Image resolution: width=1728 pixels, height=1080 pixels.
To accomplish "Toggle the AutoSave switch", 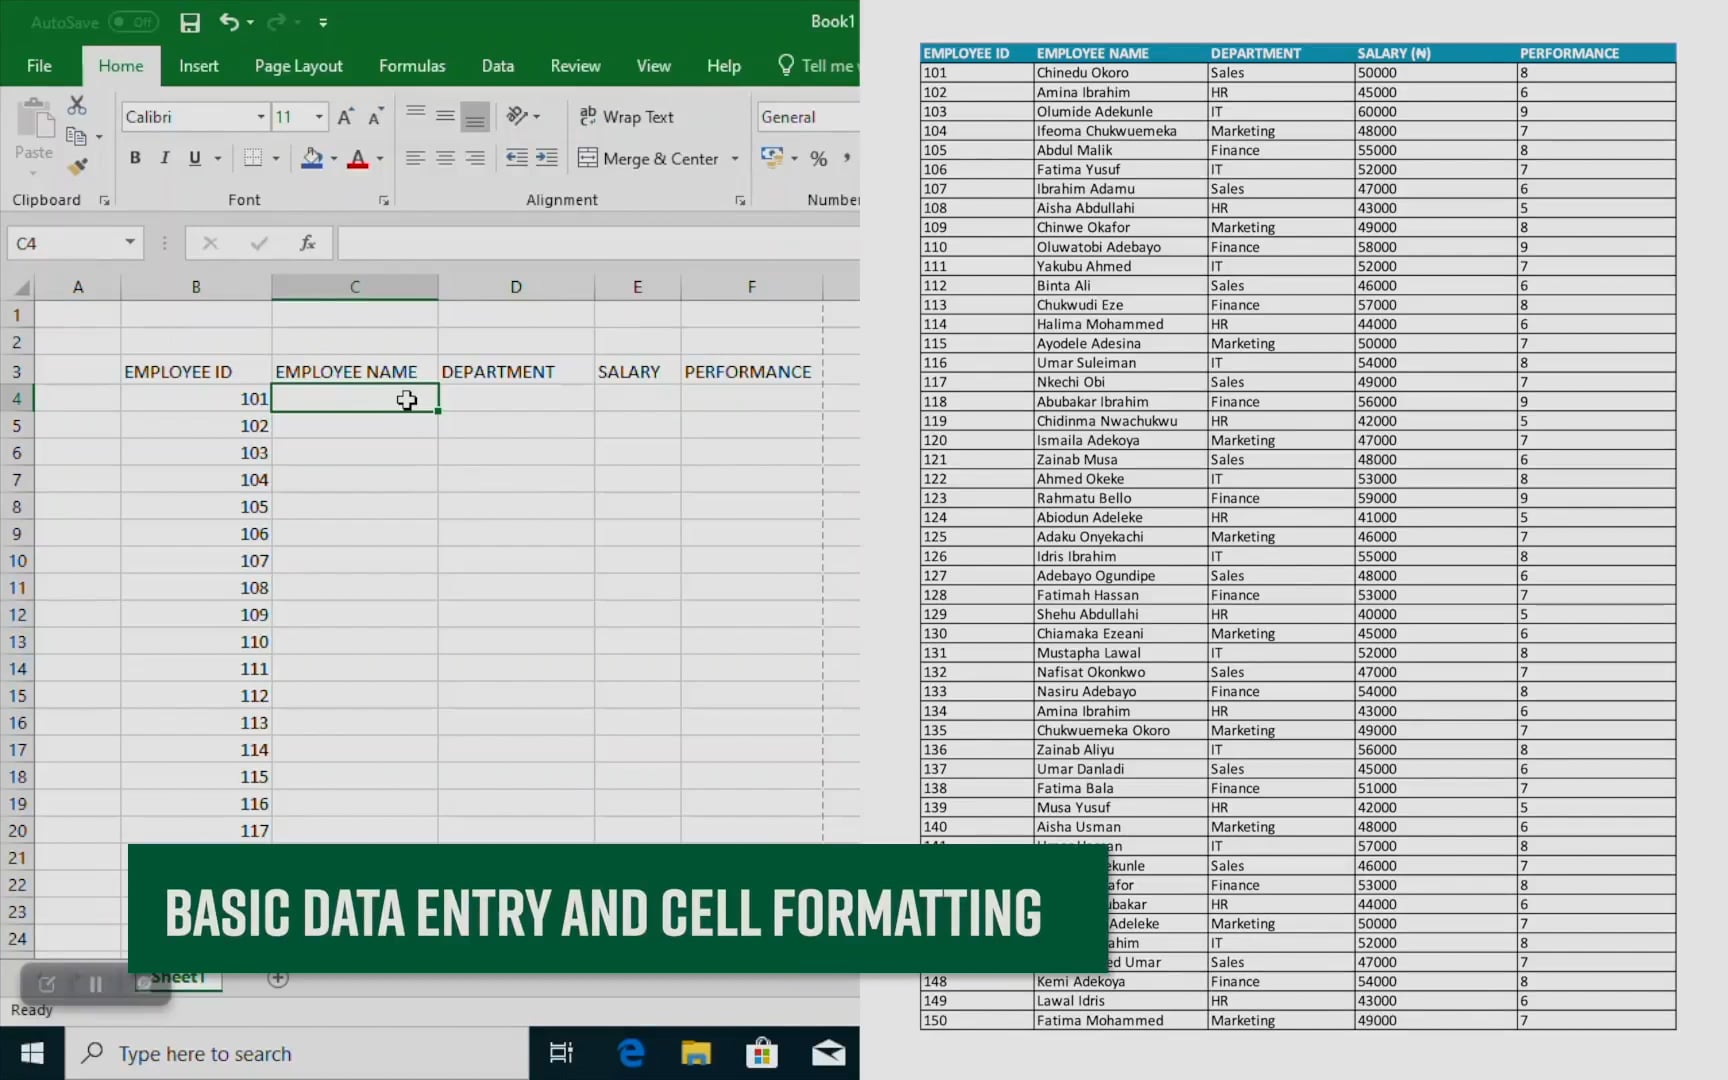I will (x=133, y=22).
